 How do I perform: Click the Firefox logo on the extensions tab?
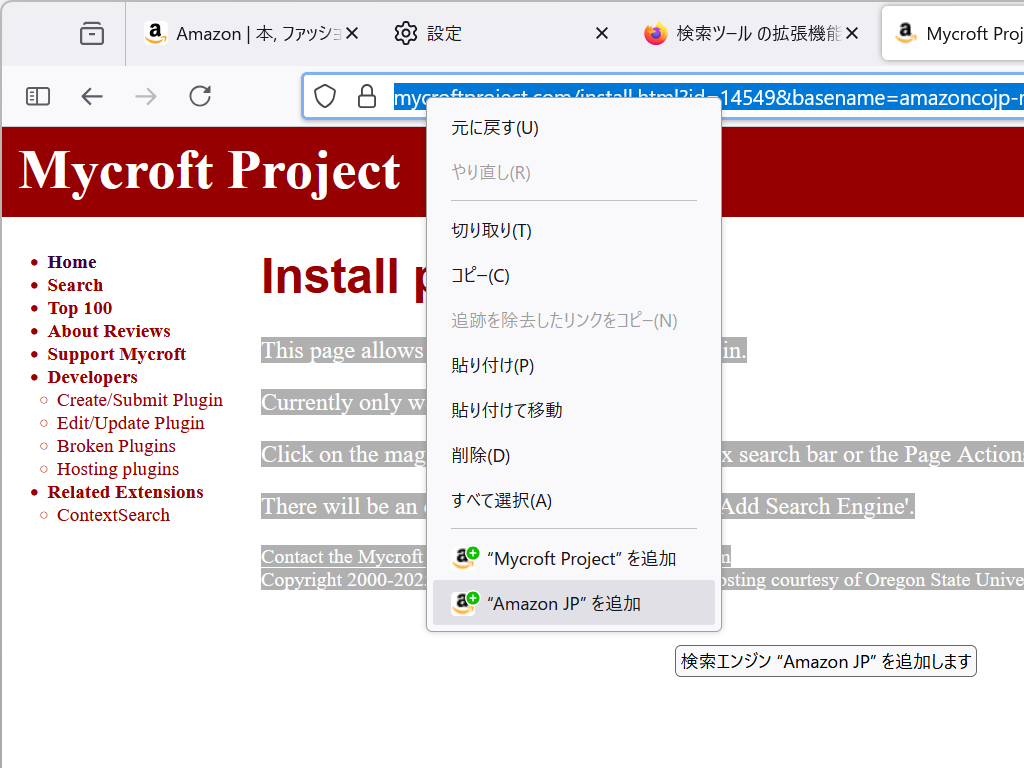(x=656, y=33)
